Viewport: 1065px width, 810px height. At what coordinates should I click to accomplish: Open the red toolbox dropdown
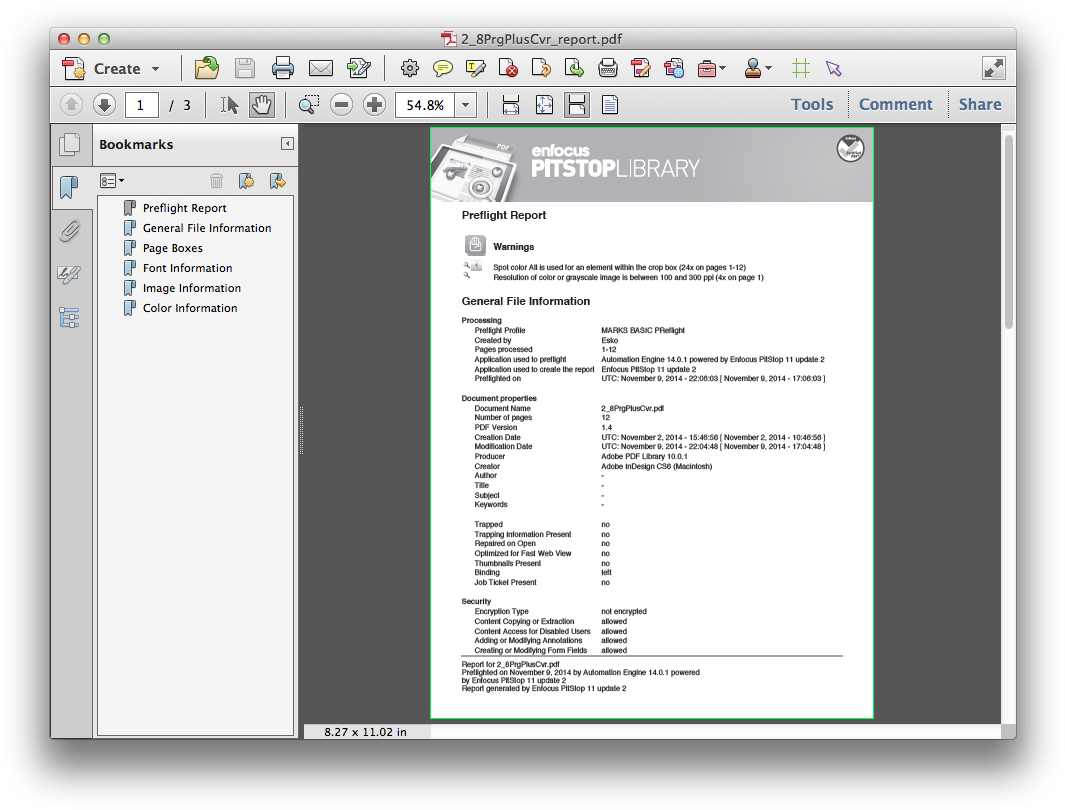tap(712, 69)
